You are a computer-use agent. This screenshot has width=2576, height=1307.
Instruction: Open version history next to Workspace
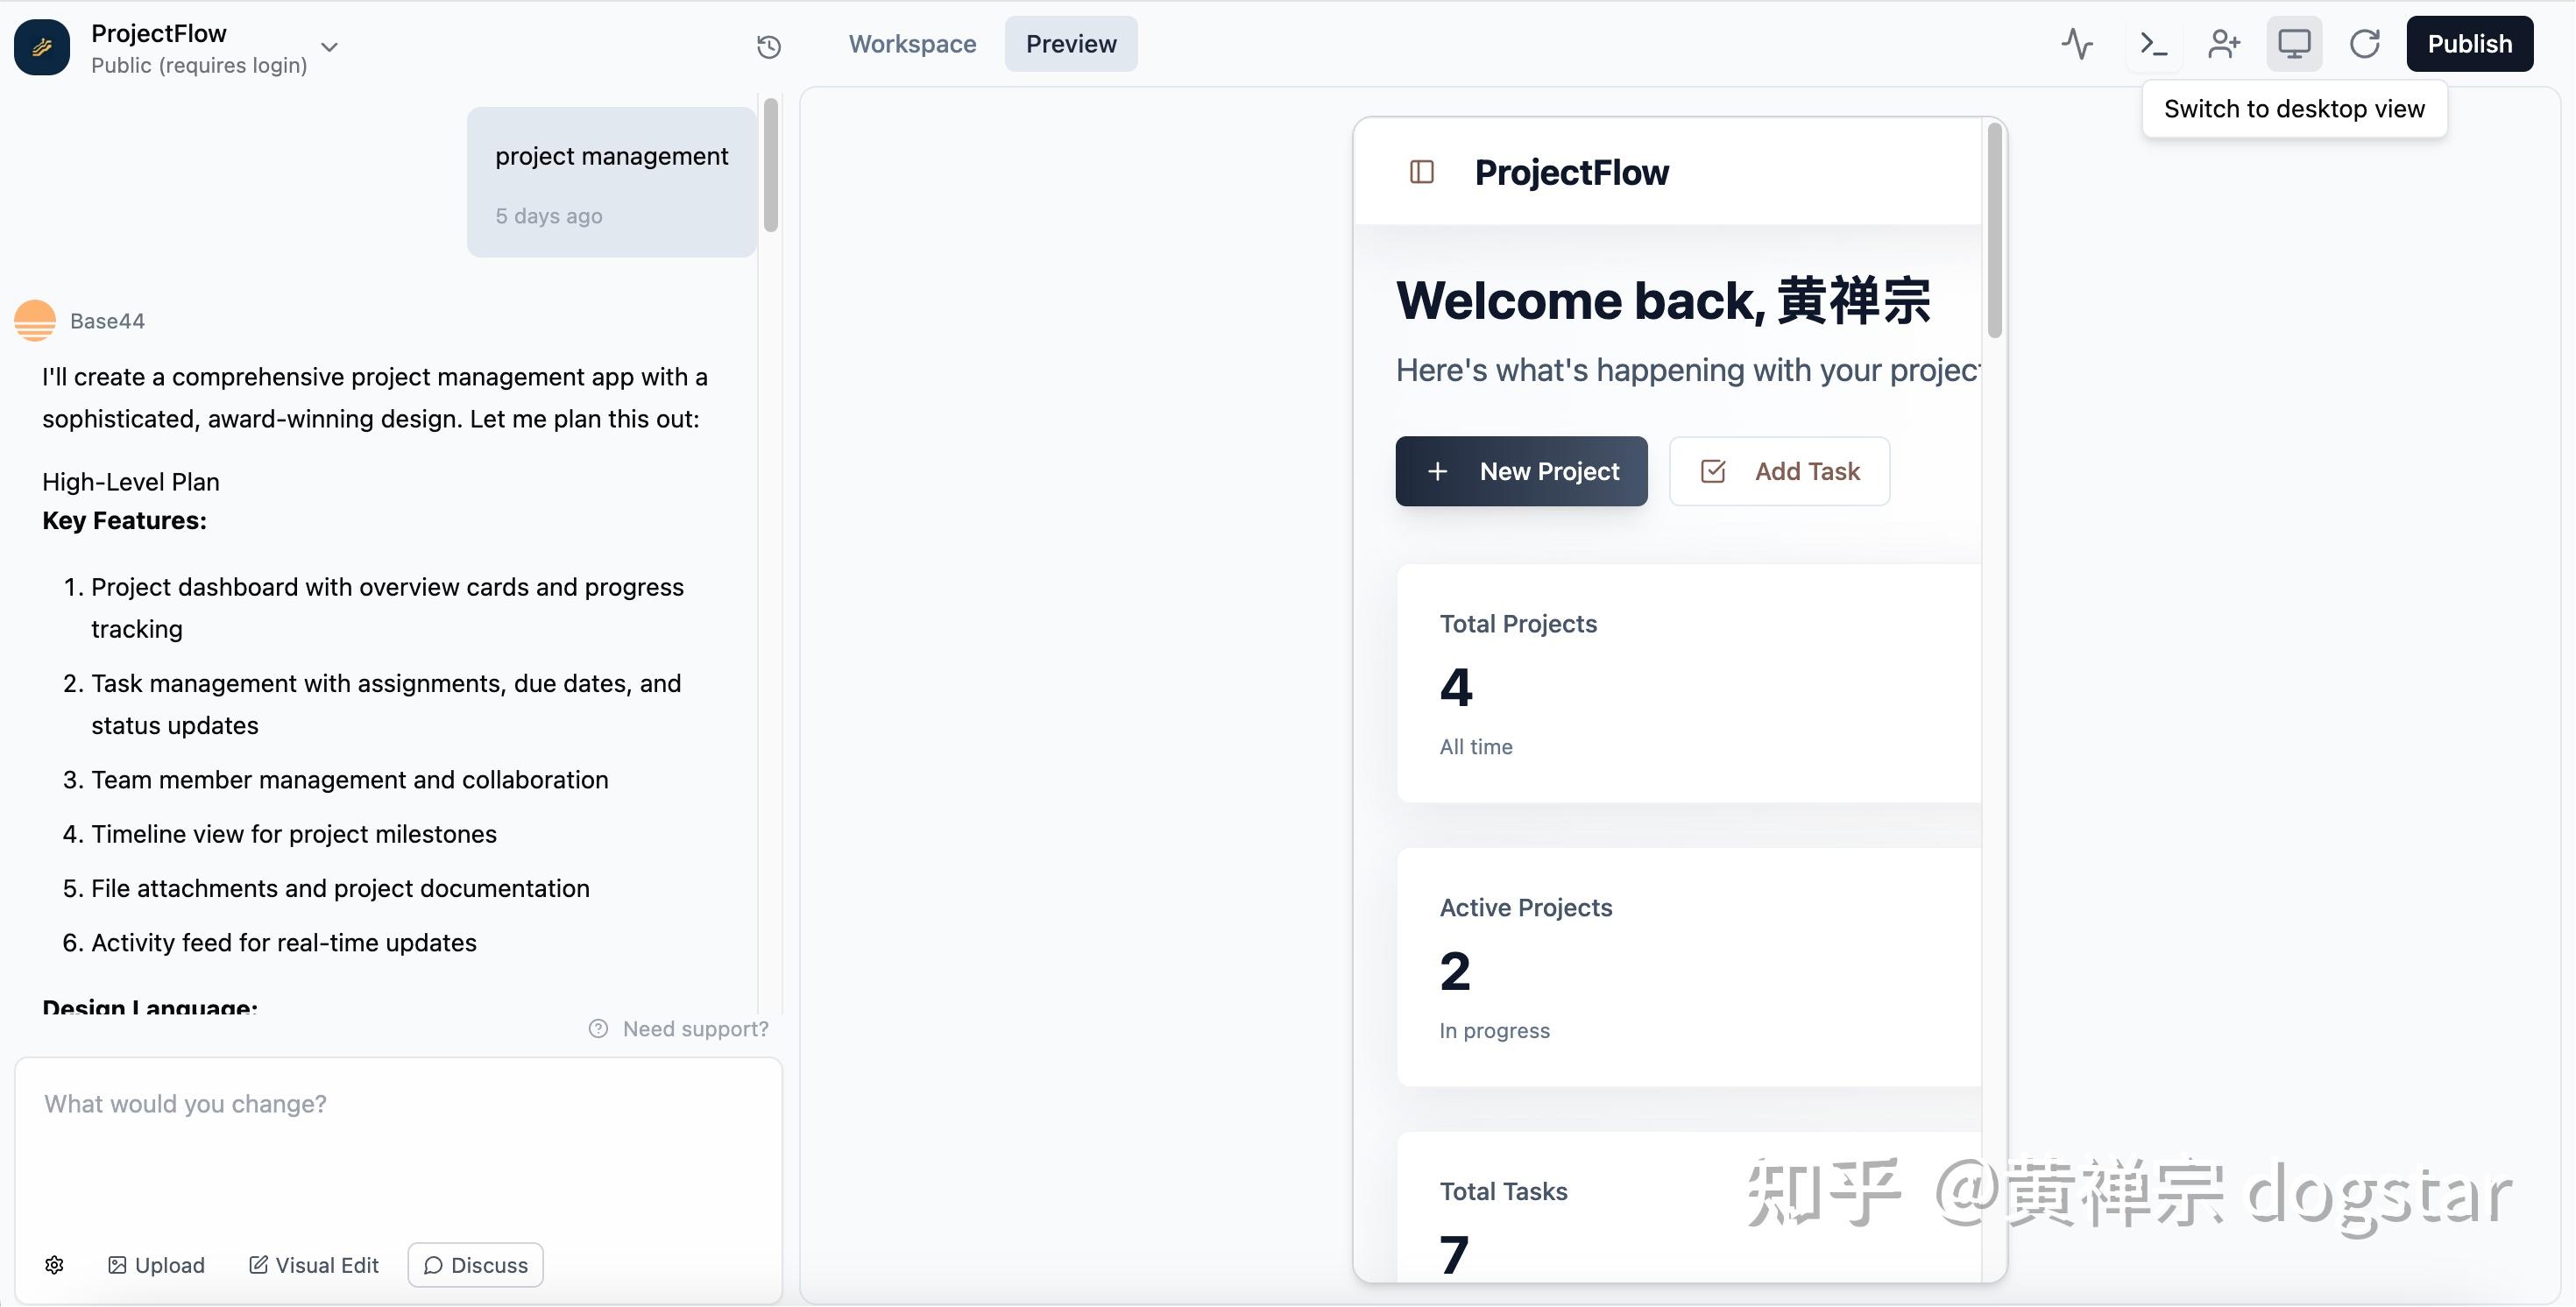coord(768,47)
